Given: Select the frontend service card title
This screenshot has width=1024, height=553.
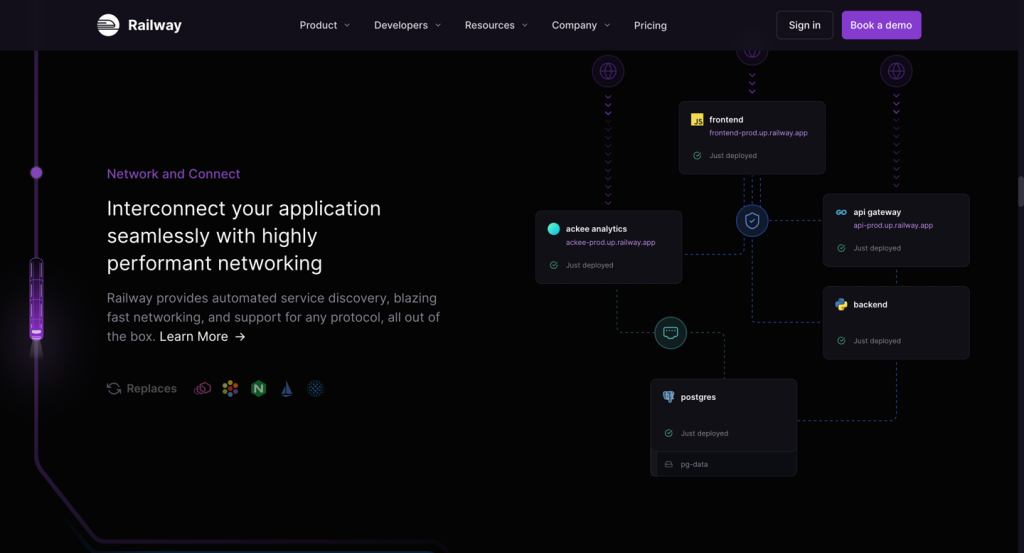Looking at the screenshot, I should 726,119.
